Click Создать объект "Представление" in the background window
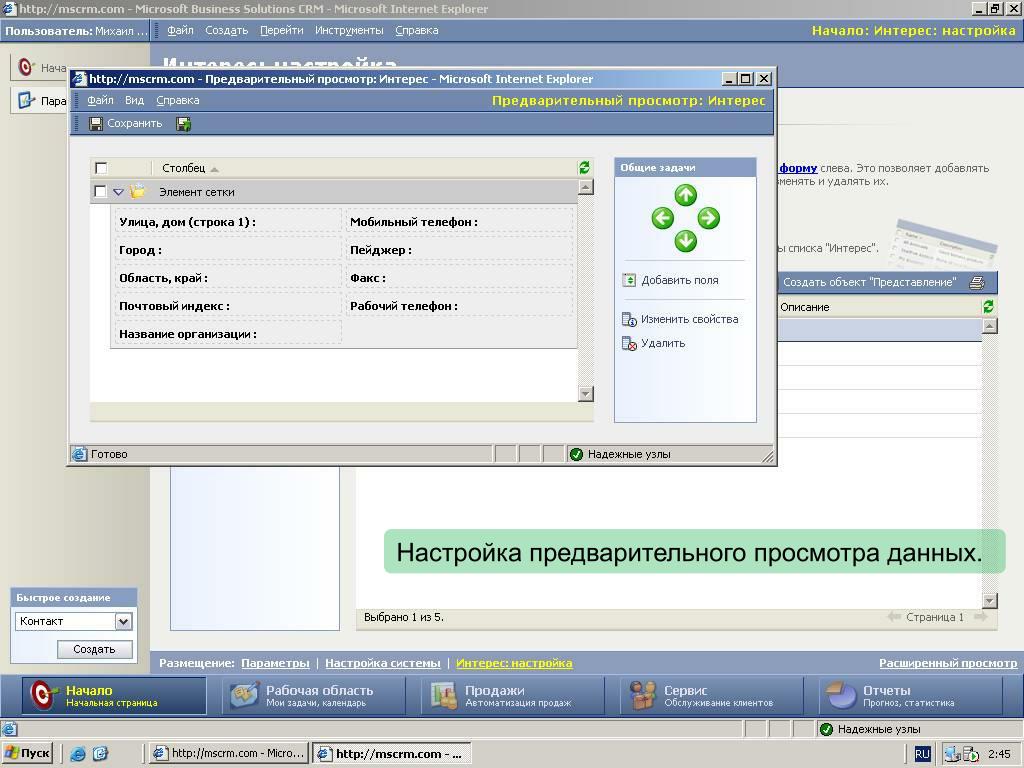The height and width of the screenshot is (768, 1024). point(869,282)
